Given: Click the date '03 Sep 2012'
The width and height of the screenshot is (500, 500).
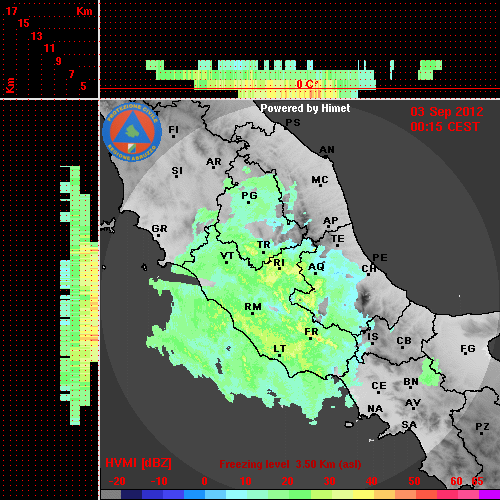Looking at the screenshot, I should pos(447,112).
